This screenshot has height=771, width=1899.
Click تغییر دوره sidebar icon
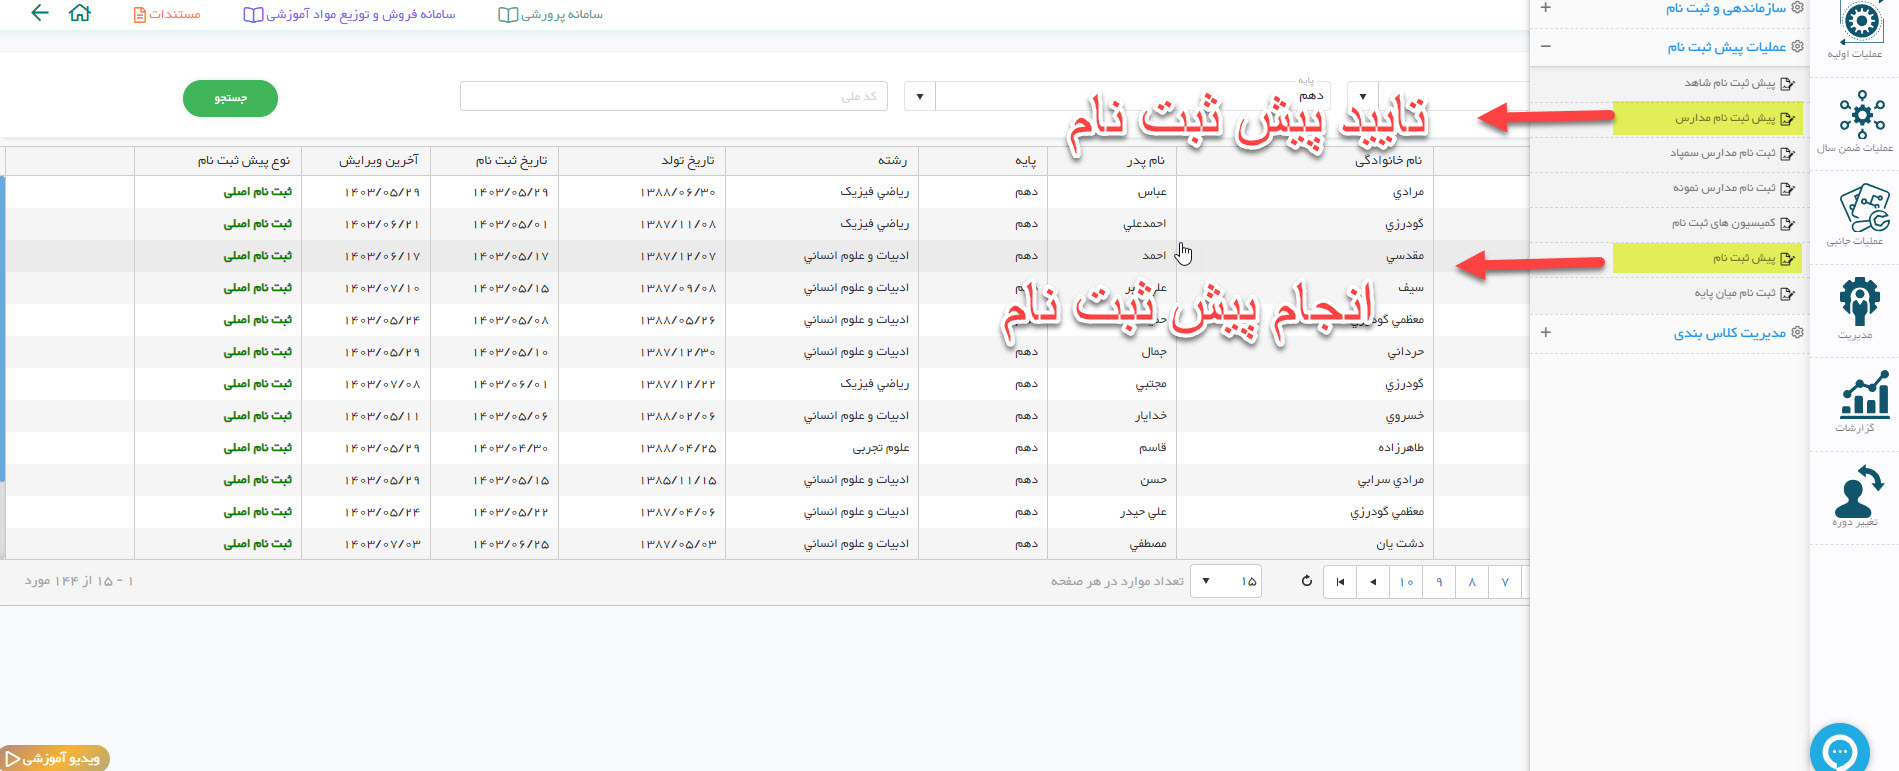1858,494
